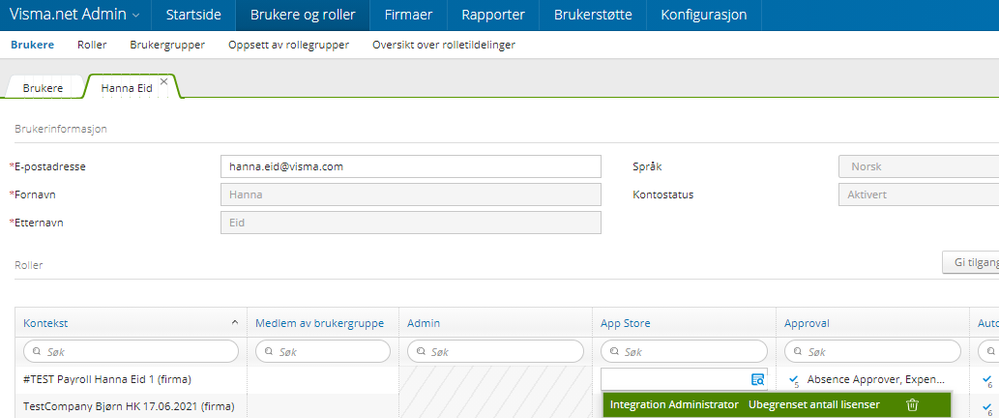Open Oversikt over rolletildelinger
Viewport: 999px width, 418px height.
point(443,45)
